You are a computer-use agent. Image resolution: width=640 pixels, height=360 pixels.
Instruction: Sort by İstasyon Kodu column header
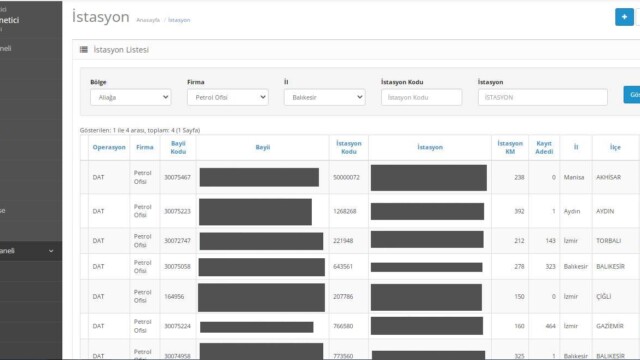pyautogui.click(x=349, y=147)
